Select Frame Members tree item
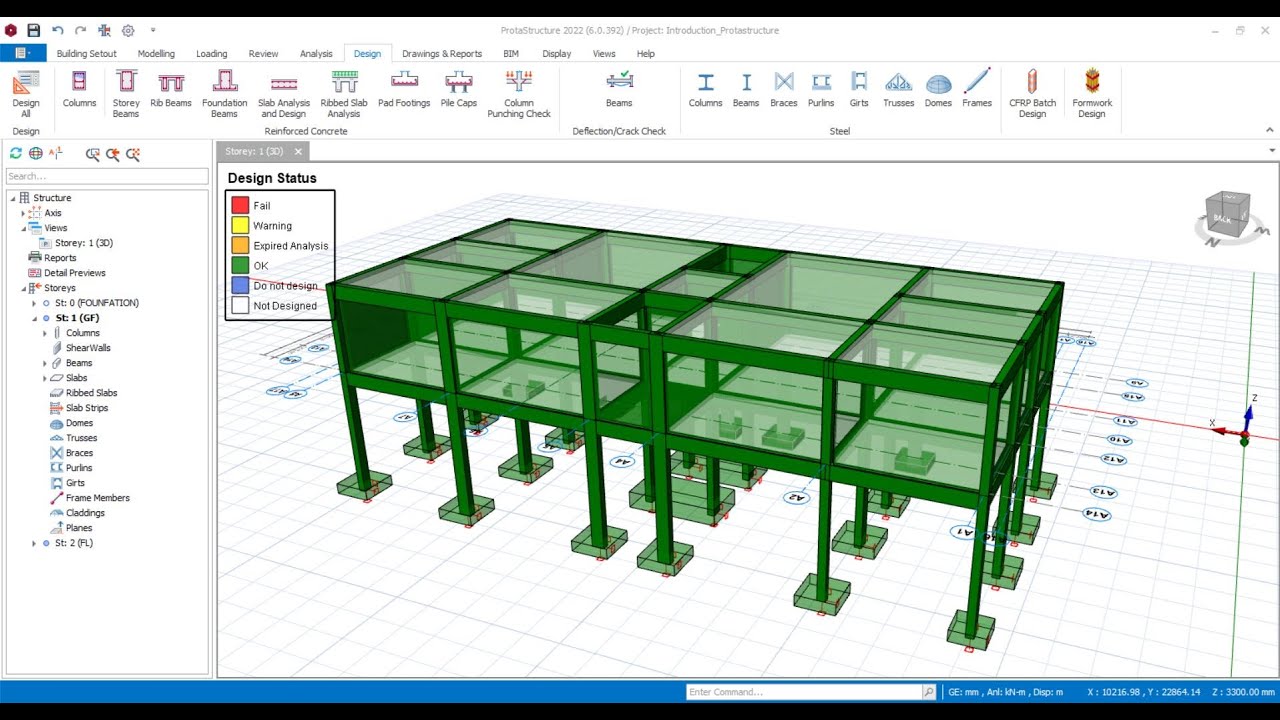Image resolution: width=1280 pixels, height=720 pixels. tap(97, 498)
